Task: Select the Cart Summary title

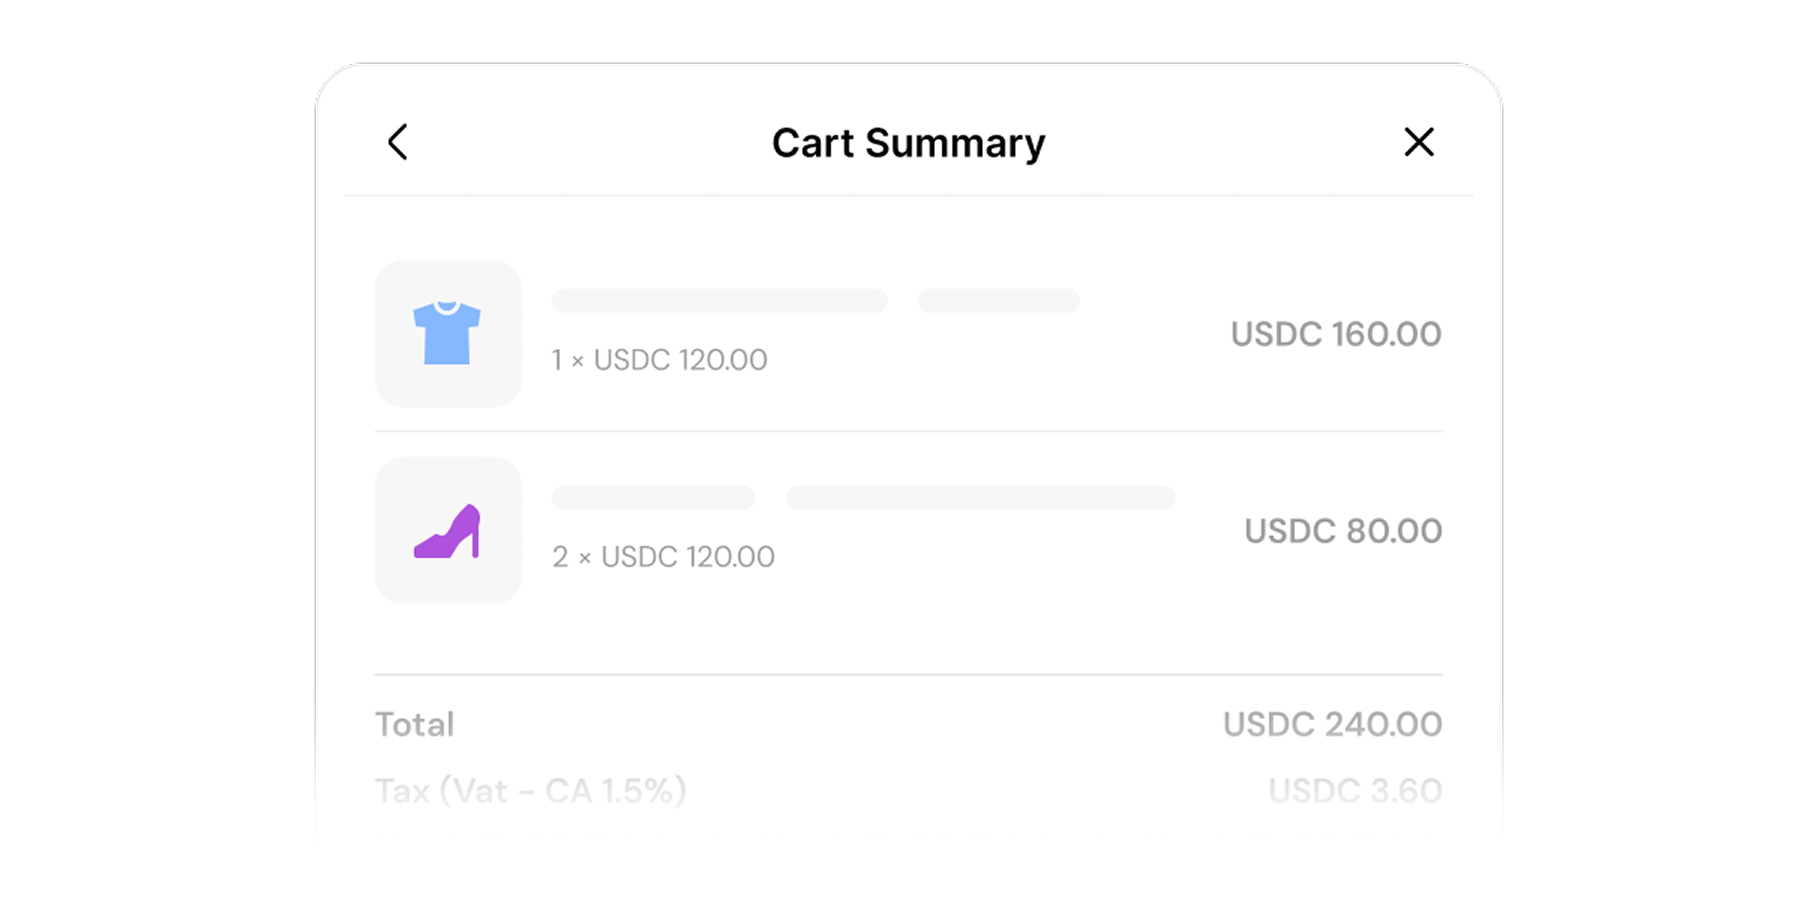Action: (907, 142)
